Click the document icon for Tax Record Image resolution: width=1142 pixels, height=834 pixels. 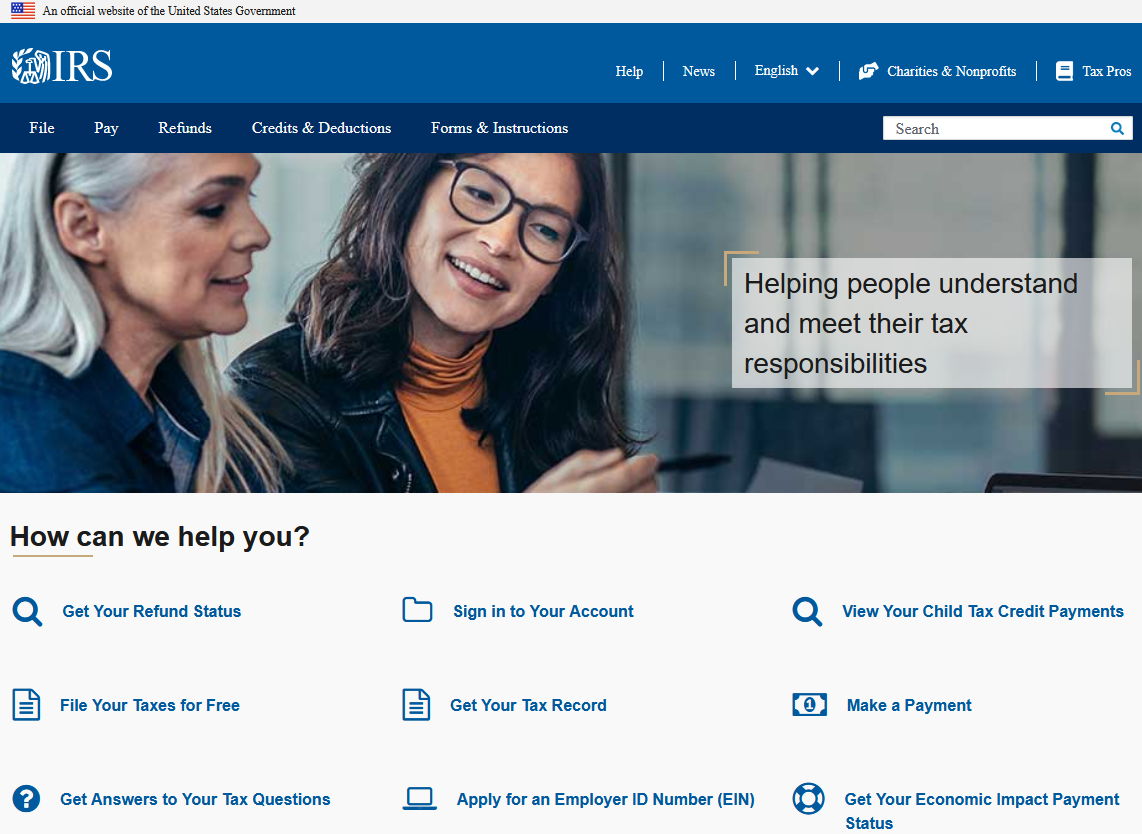pos(416,705)
